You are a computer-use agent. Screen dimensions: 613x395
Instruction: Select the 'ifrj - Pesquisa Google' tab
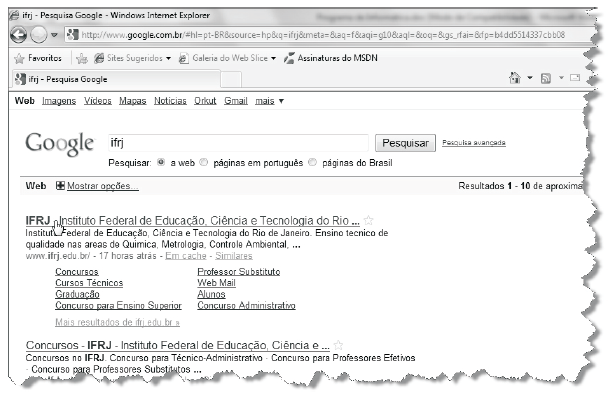pyautogui.click(x=116, y=79)
